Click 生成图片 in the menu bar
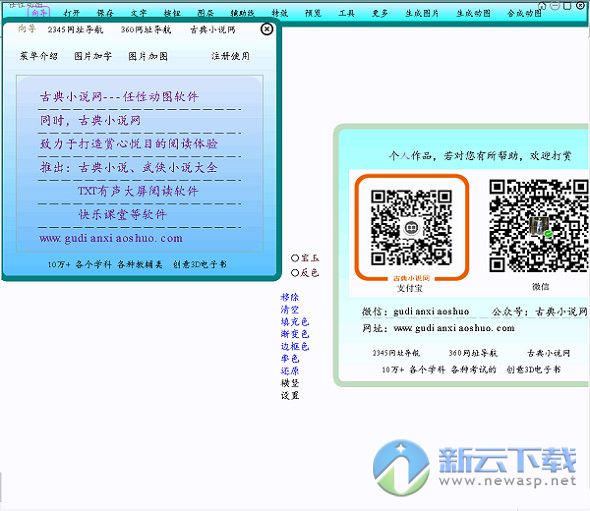 click(x=422, y=13)
